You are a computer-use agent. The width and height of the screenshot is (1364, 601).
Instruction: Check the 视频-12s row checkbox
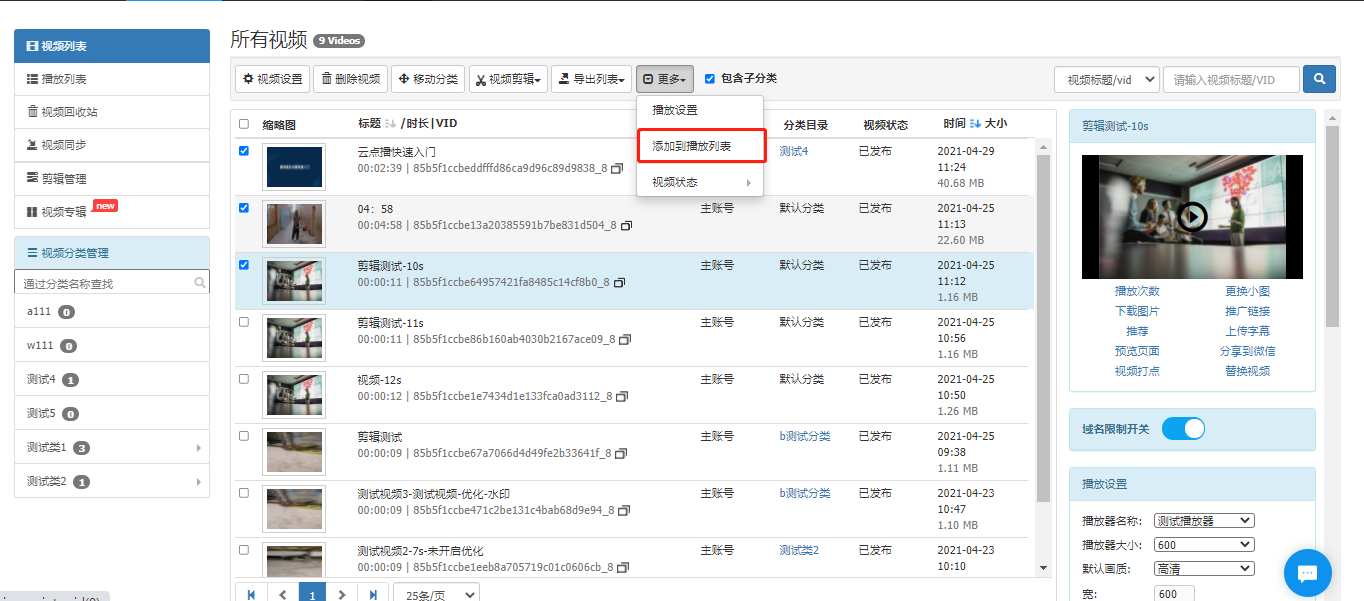coord(244,379)
